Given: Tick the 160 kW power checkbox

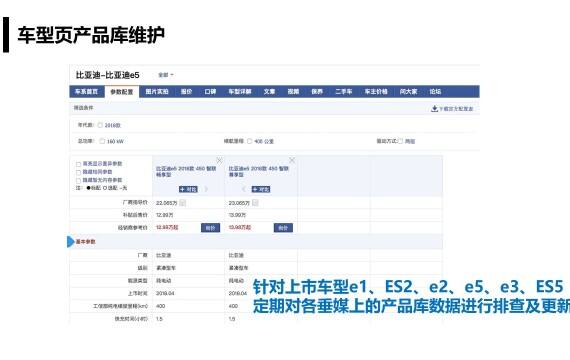Looking at the screenshot, I should pos(102,141).
